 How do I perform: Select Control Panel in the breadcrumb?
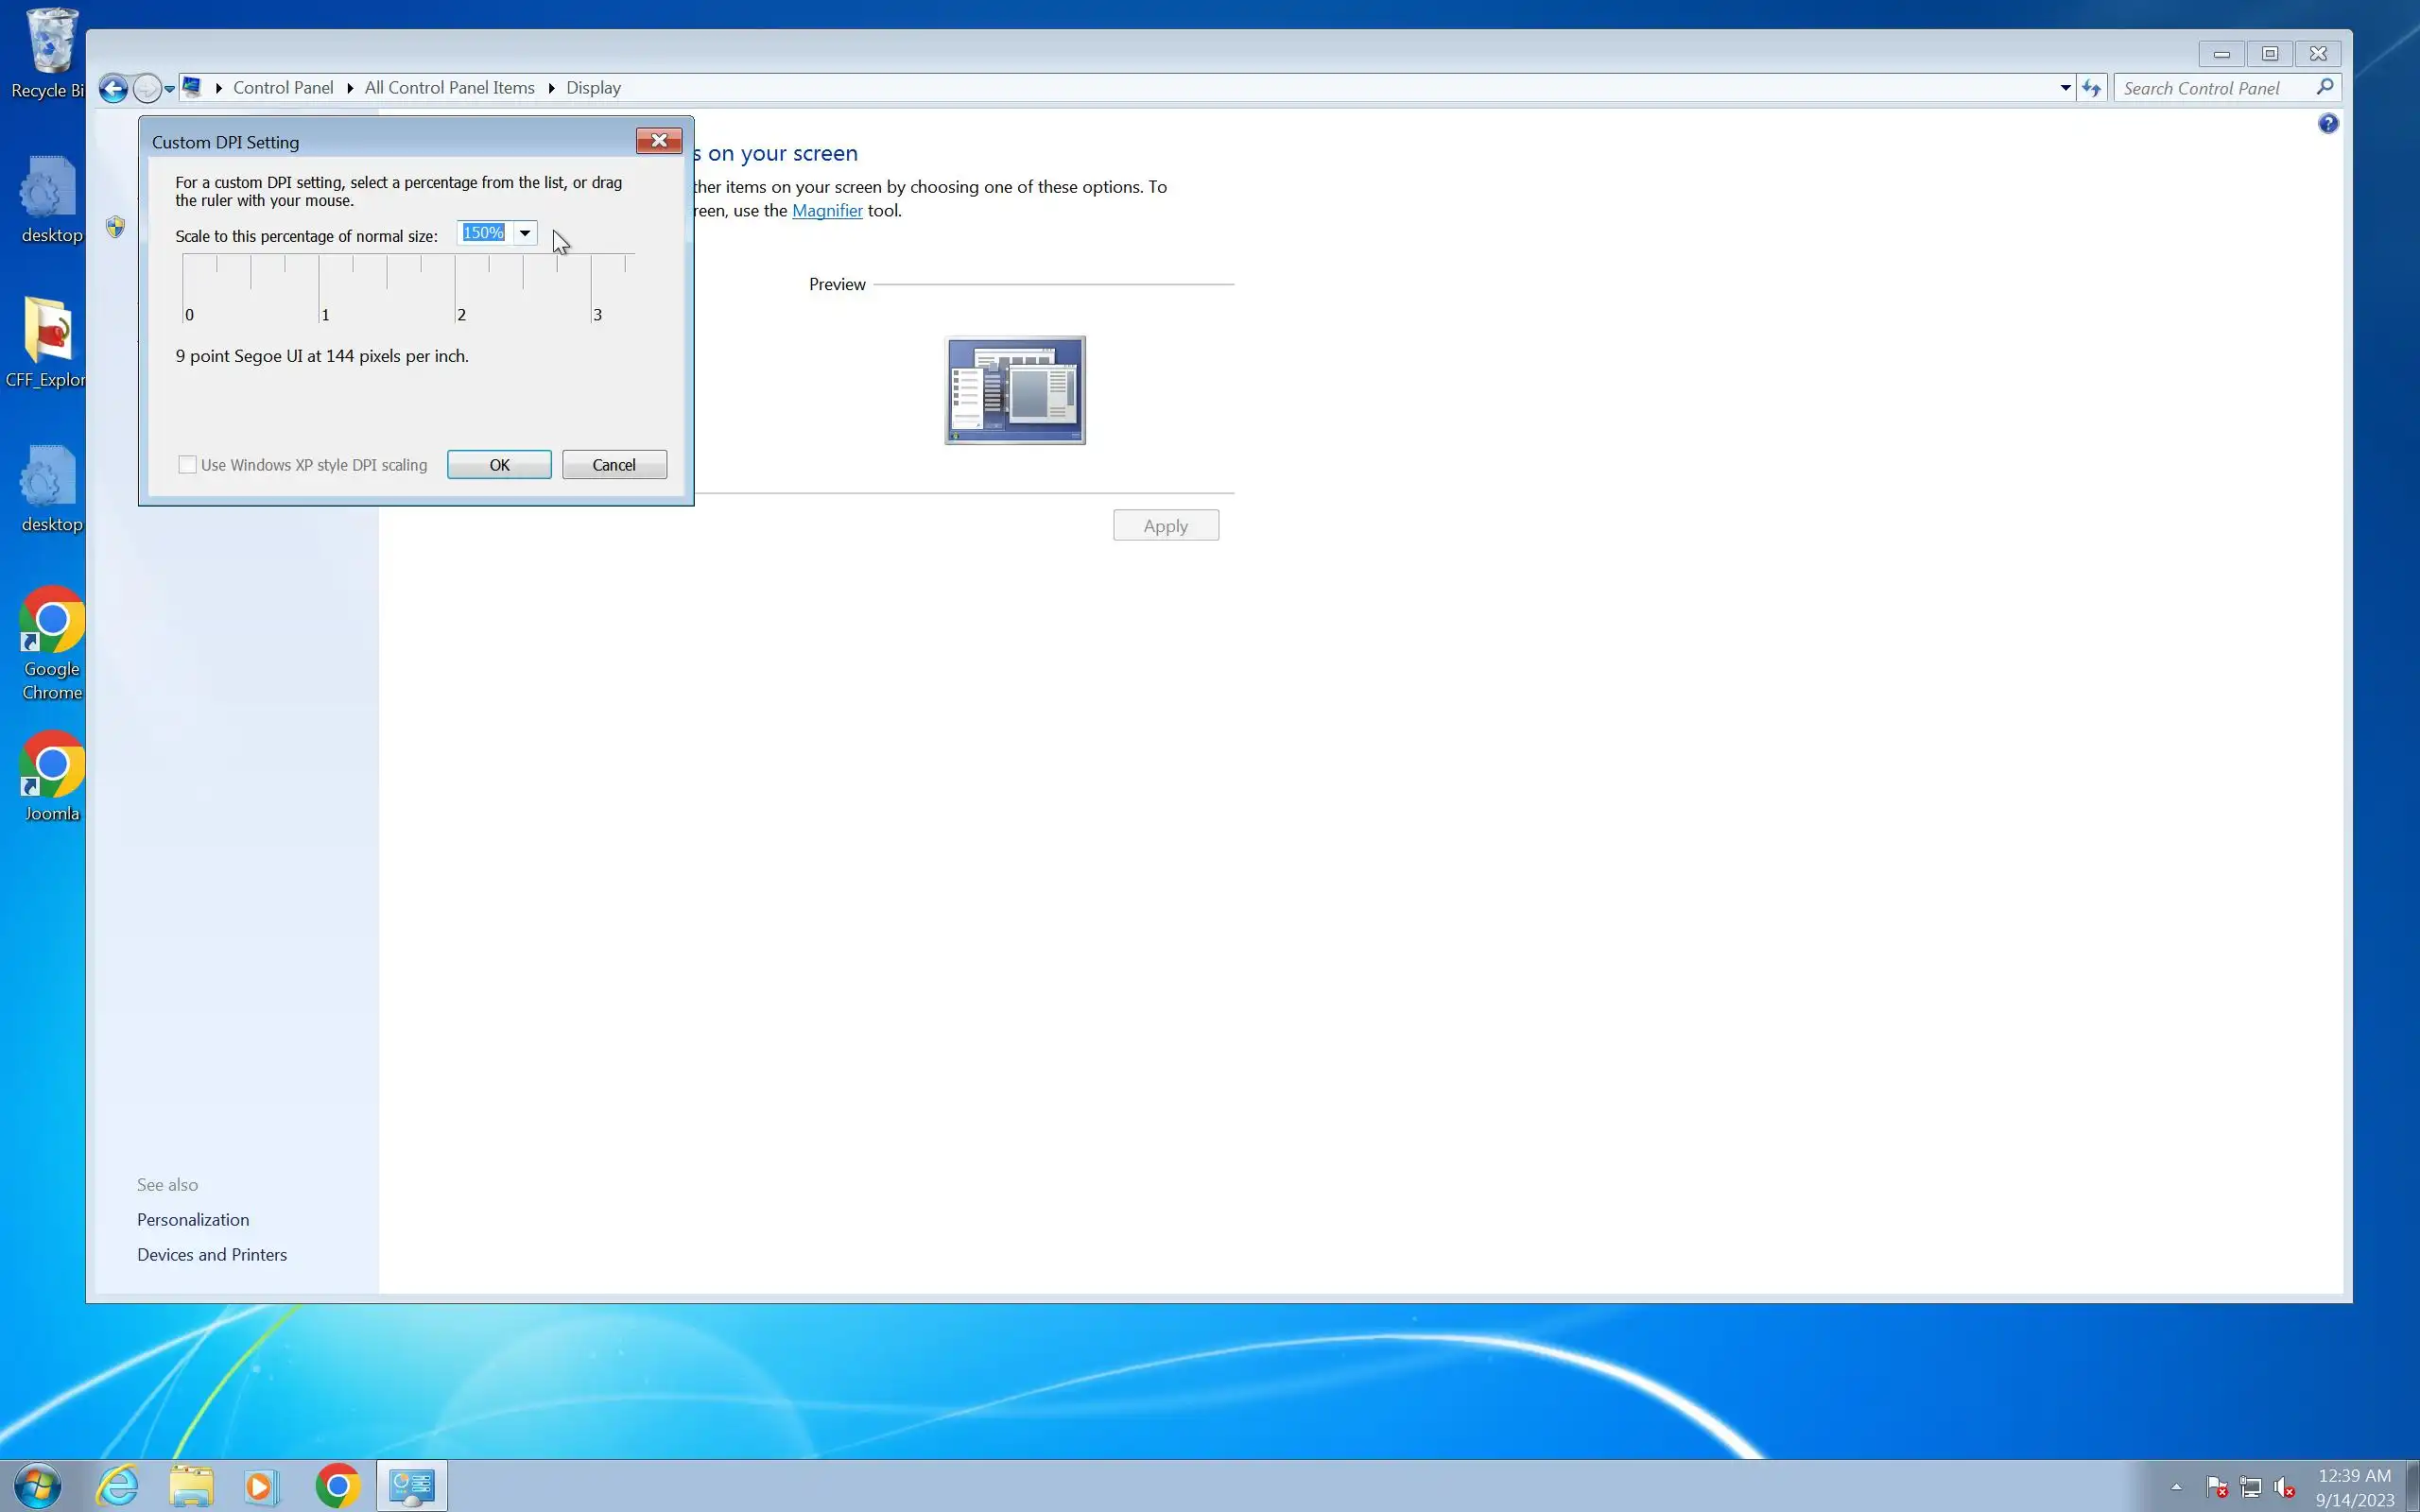283,88
